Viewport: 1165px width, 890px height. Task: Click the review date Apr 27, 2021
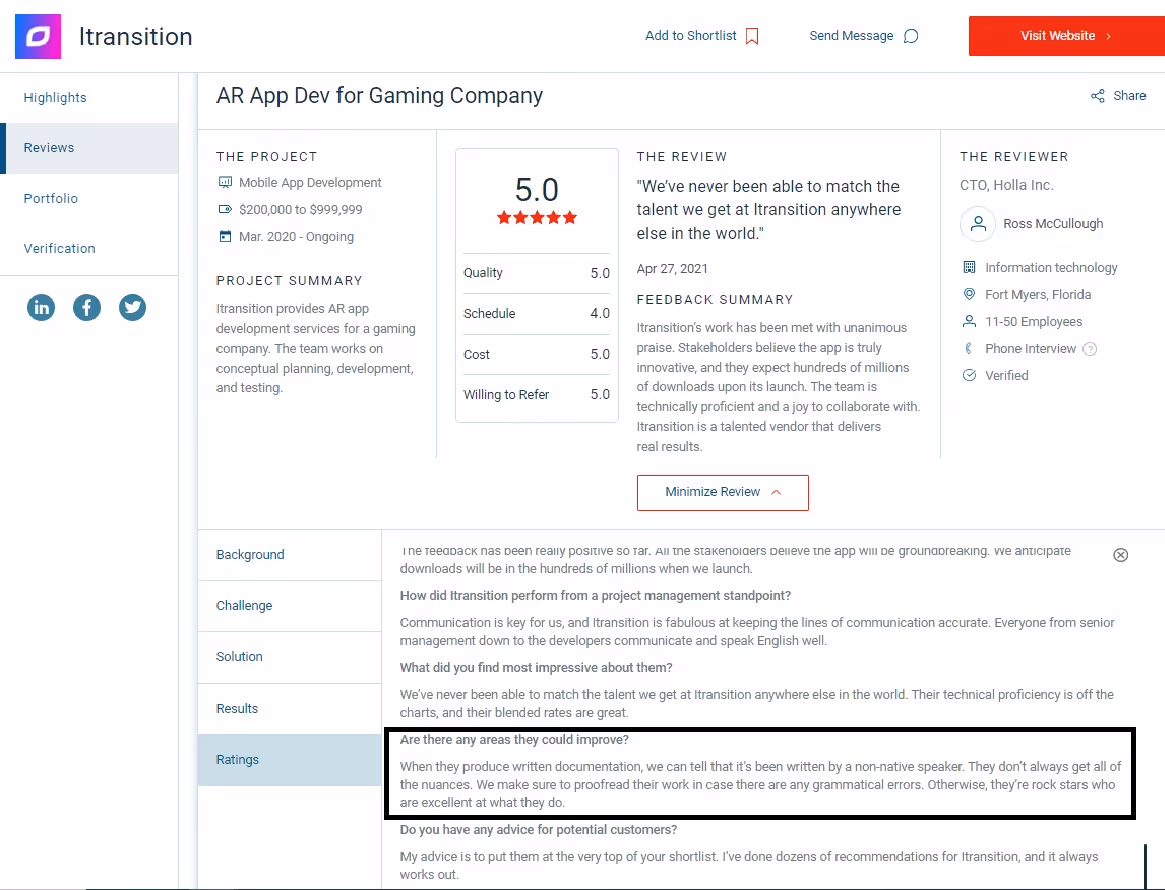[x=672, y=269]
